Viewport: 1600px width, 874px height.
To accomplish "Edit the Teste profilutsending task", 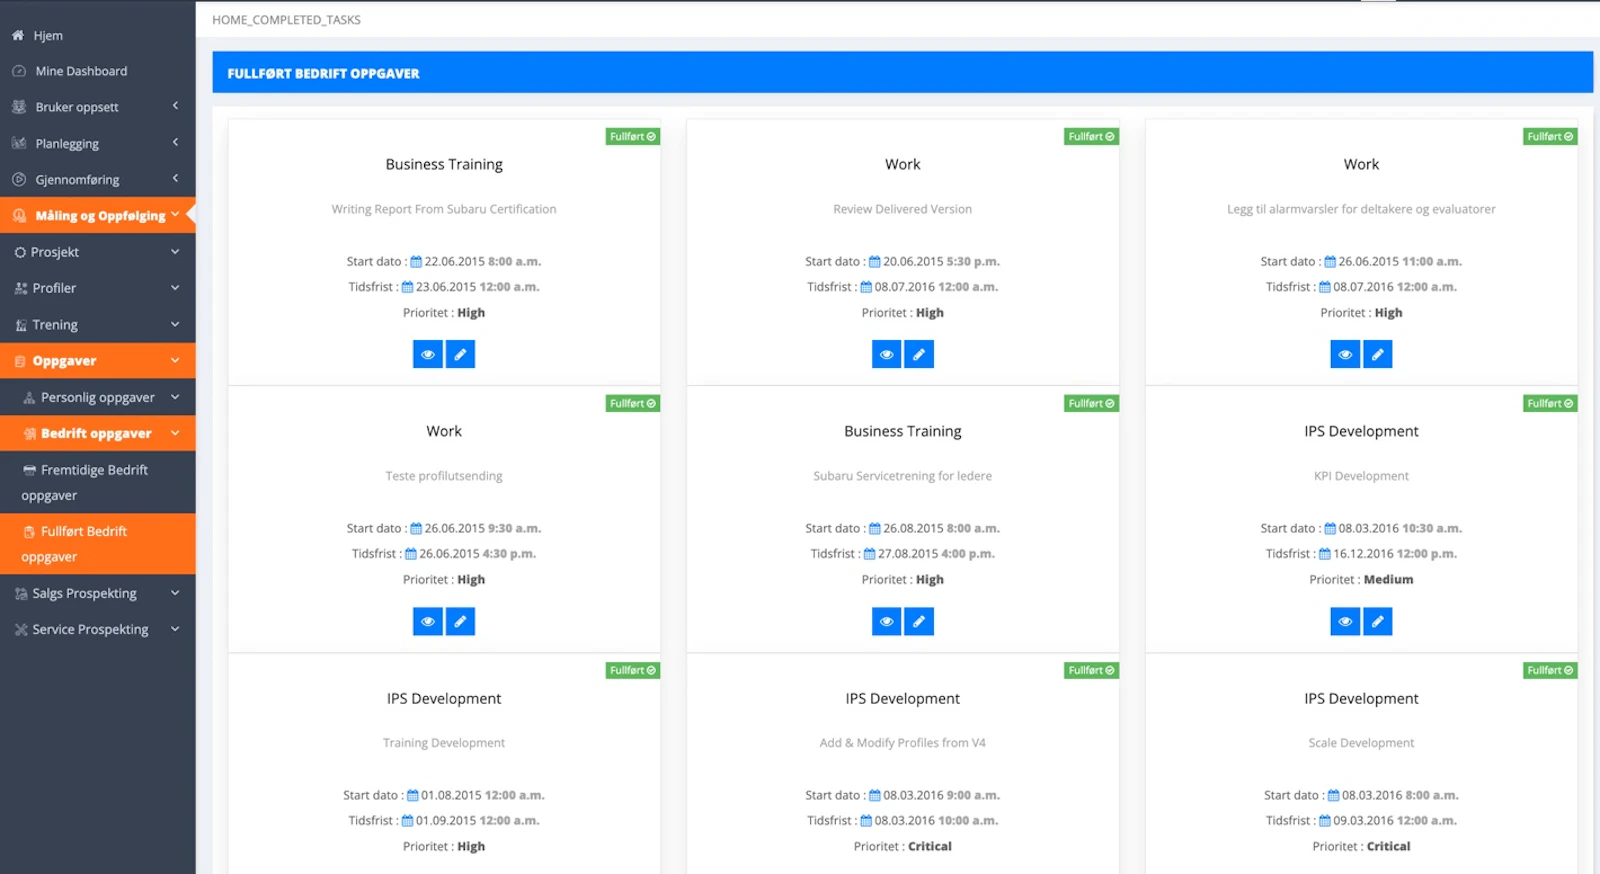I will (460, 621).
